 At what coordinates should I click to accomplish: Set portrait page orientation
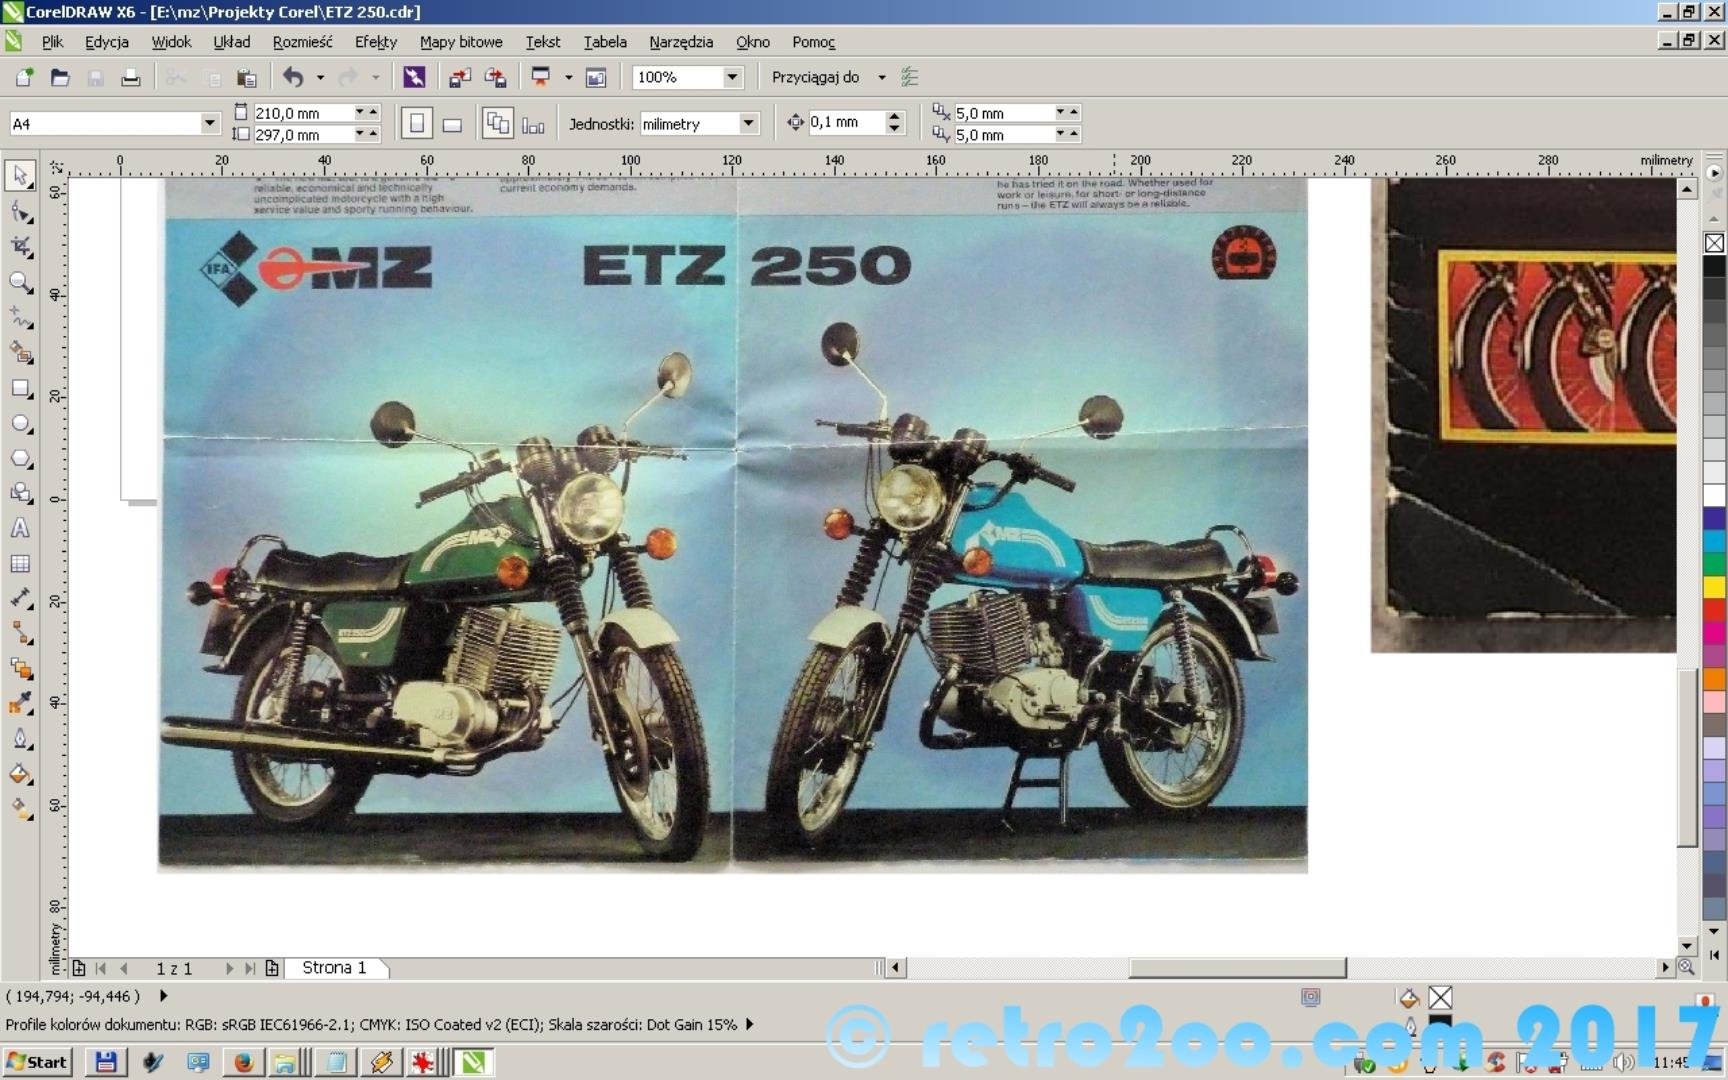point(417,124)
